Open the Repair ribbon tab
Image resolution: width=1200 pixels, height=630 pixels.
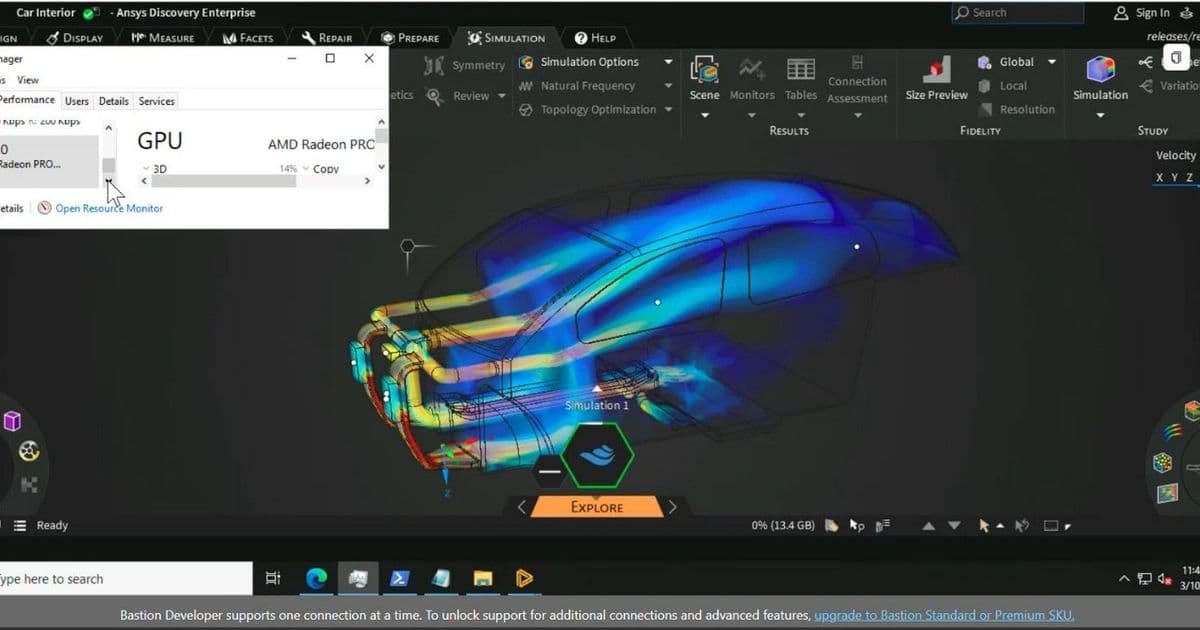coord(327,38)
